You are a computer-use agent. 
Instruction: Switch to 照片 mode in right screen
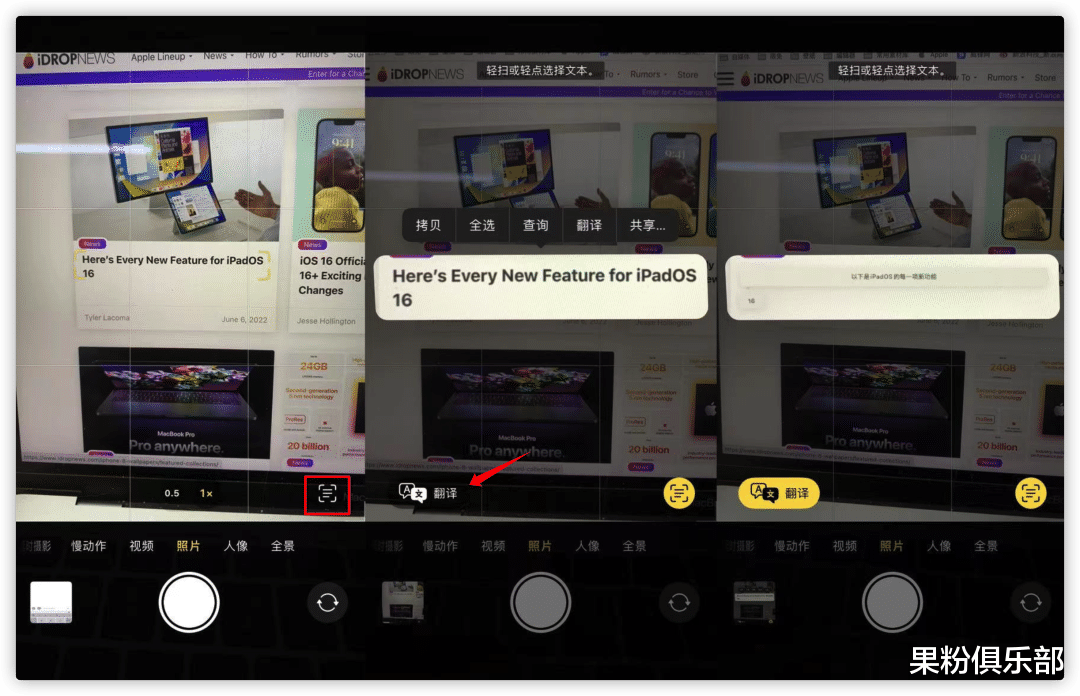[891, 546]
